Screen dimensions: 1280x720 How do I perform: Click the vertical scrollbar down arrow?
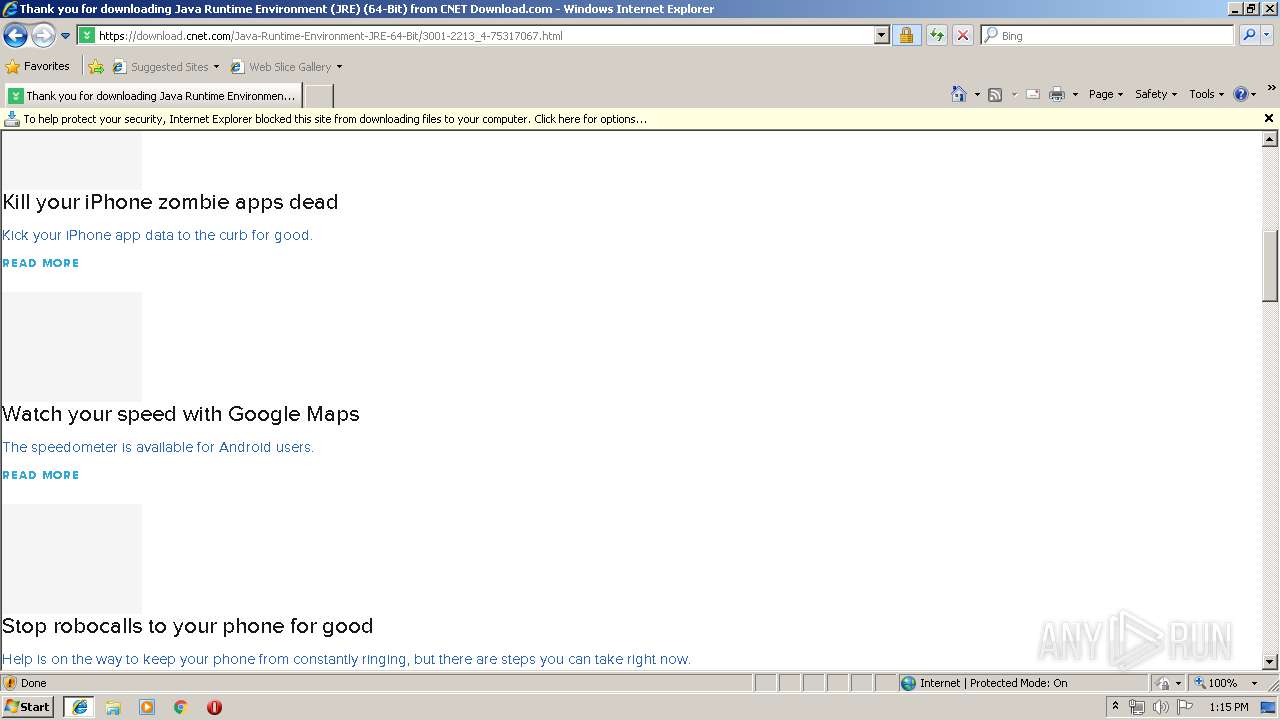click(1270, 661)
